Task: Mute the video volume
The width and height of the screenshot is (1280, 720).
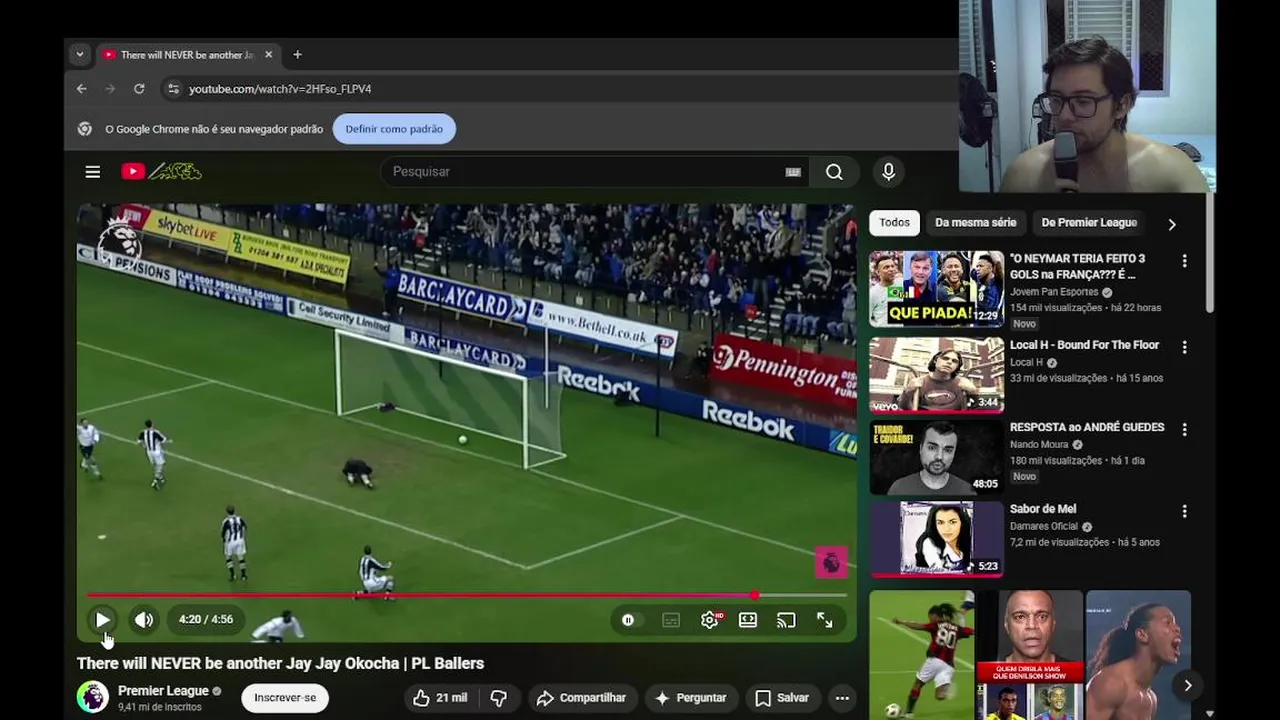Action: 144,620
